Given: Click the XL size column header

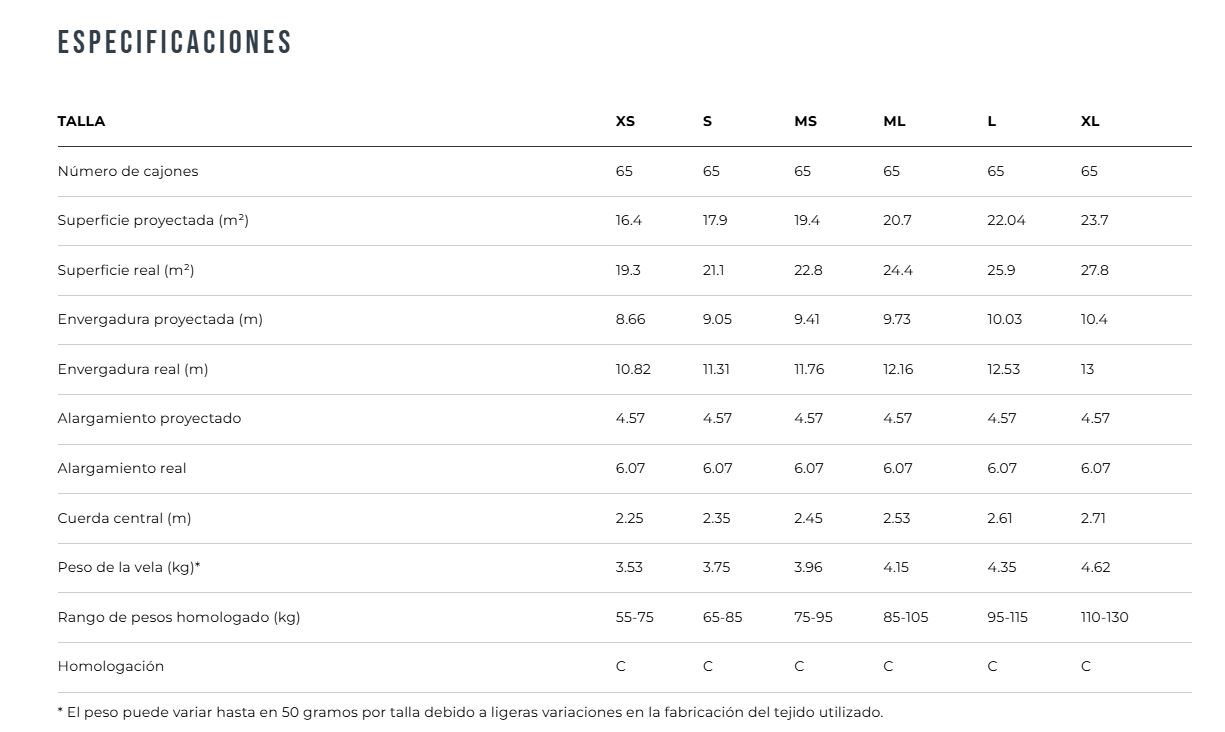Looking at the screenshot, I should tap(1090, 121).
